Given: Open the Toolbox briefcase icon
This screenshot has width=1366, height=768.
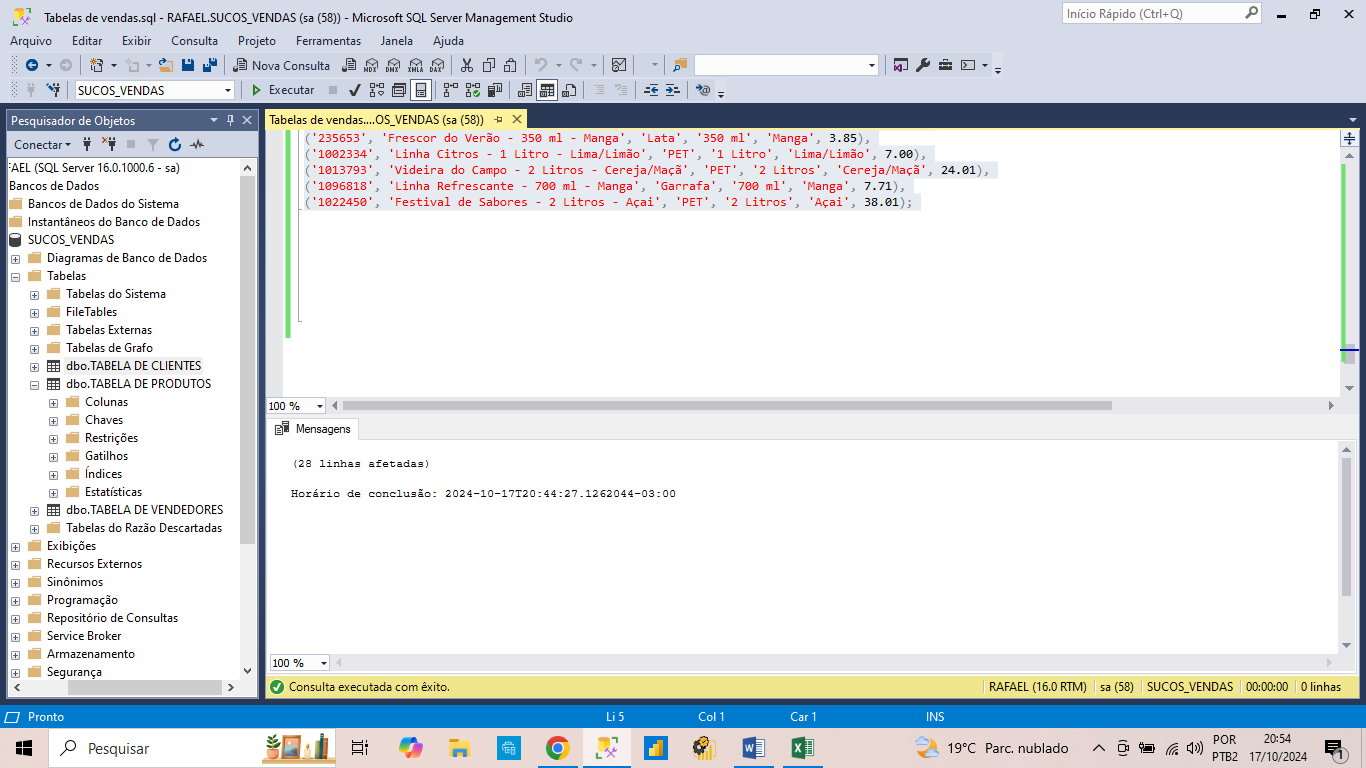Looking at the screenshot, I should tap(945, 65).
